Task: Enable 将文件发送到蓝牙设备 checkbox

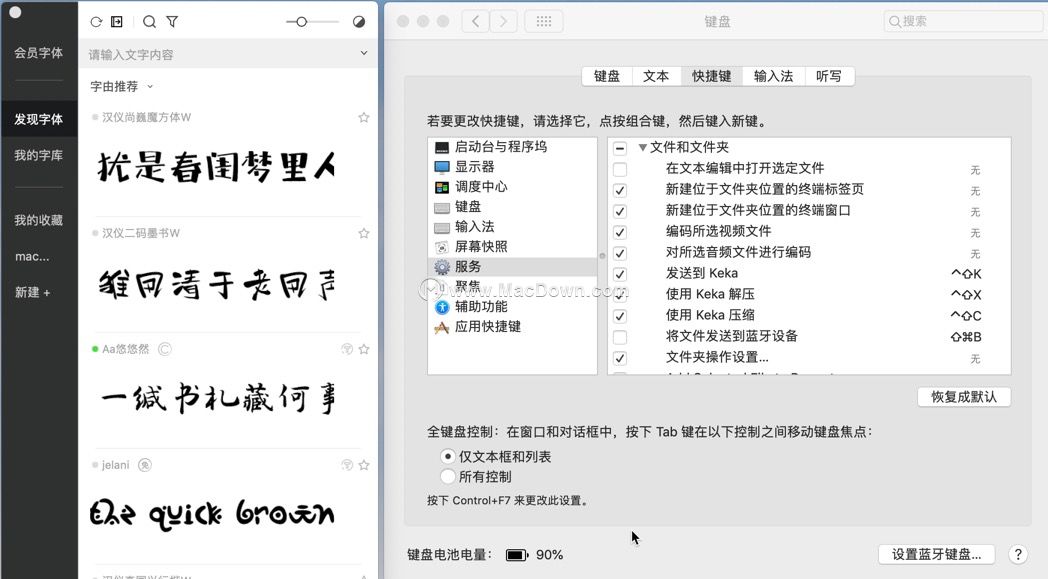Action: (620, 337)
